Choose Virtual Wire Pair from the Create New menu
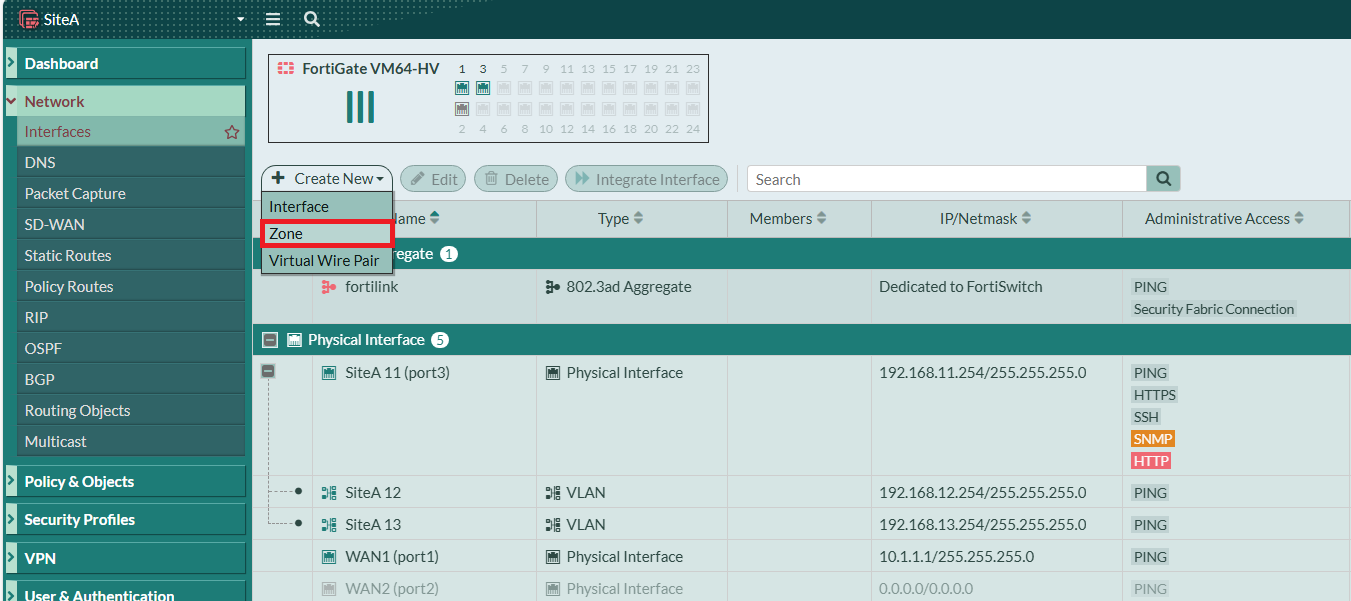This screenshot has height=601, width=1351. click(327, 260)
